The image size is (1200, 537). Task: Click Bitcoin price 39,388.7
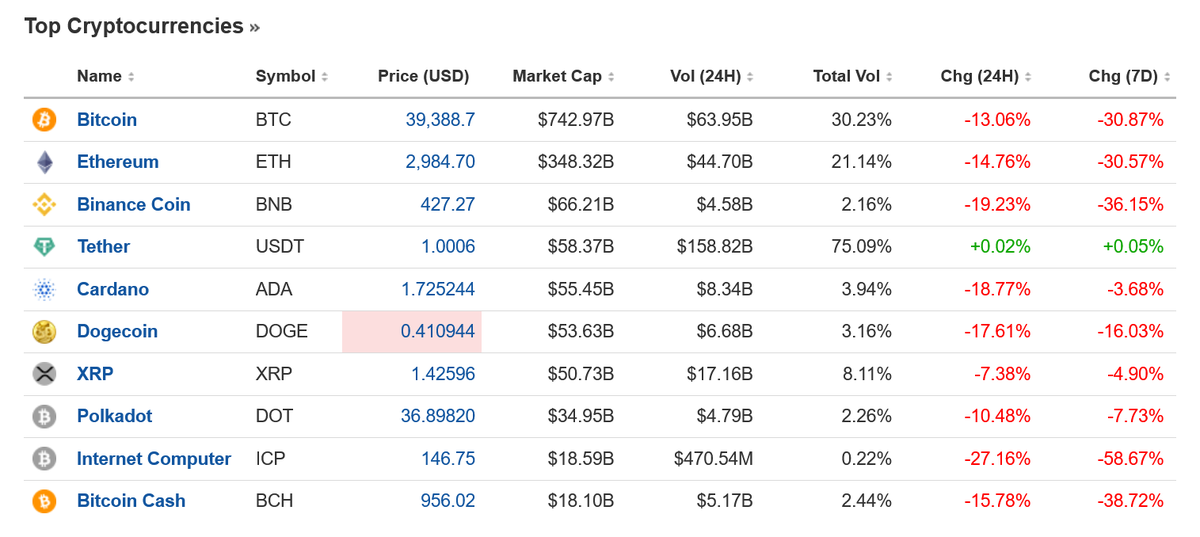440,120
